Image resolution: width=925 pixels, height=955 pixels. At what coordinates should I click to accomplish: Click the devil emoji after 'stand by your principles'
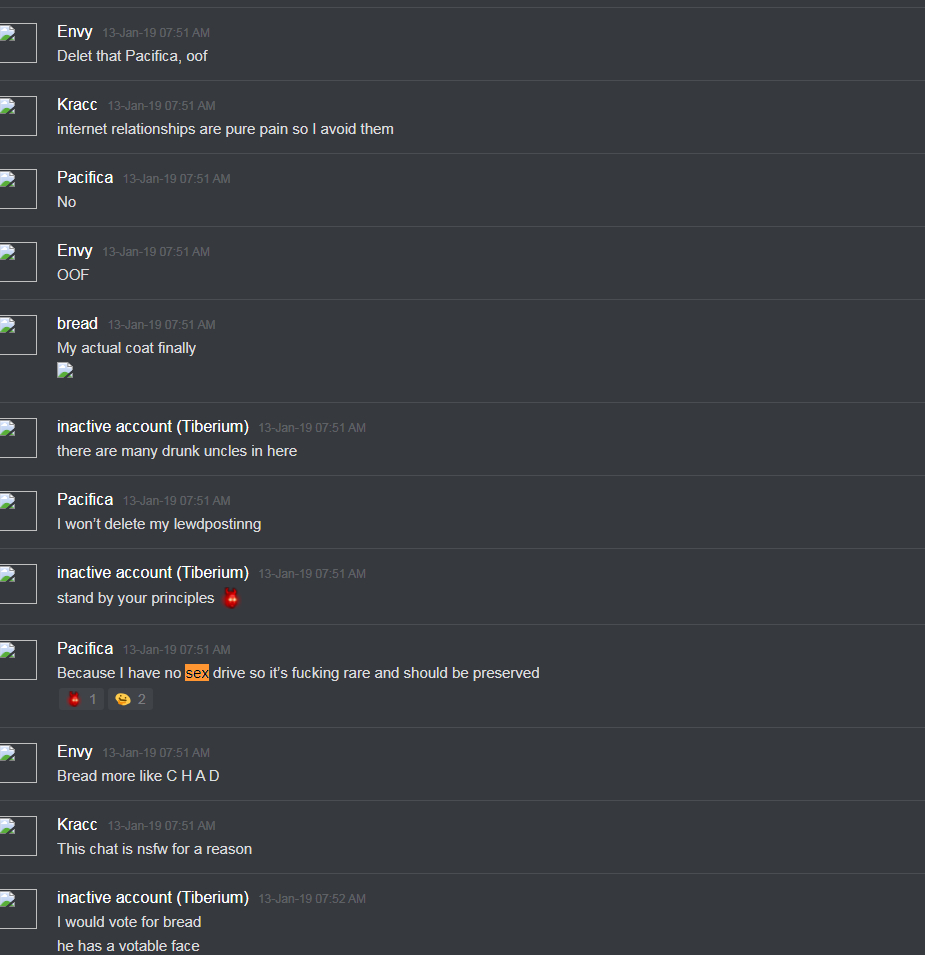(x=231, y=598)
